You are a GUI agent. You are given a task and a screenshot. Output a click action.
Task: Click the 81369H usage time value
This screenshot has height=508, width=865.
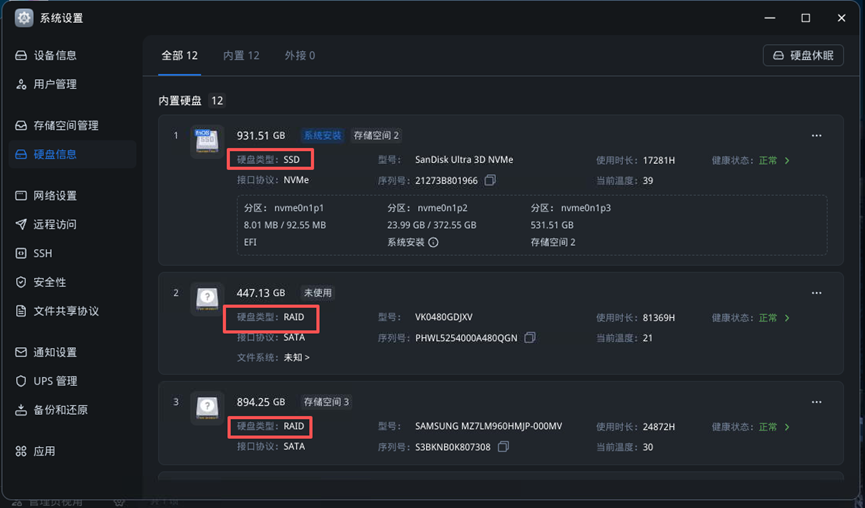click(x=659, y=318)
